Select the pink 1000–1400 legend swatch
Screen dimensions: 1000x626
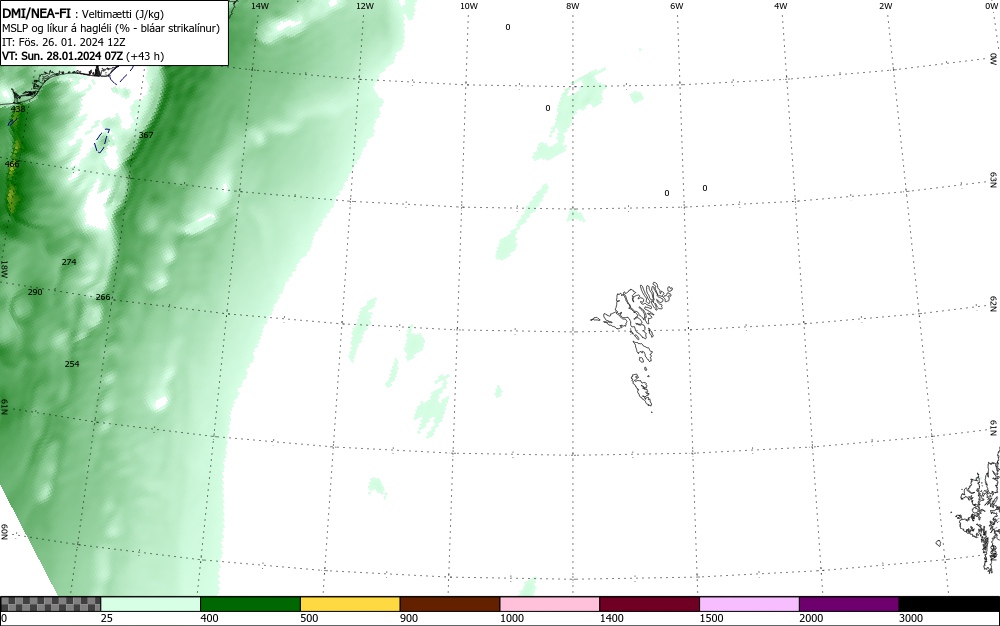coord(550,604)
